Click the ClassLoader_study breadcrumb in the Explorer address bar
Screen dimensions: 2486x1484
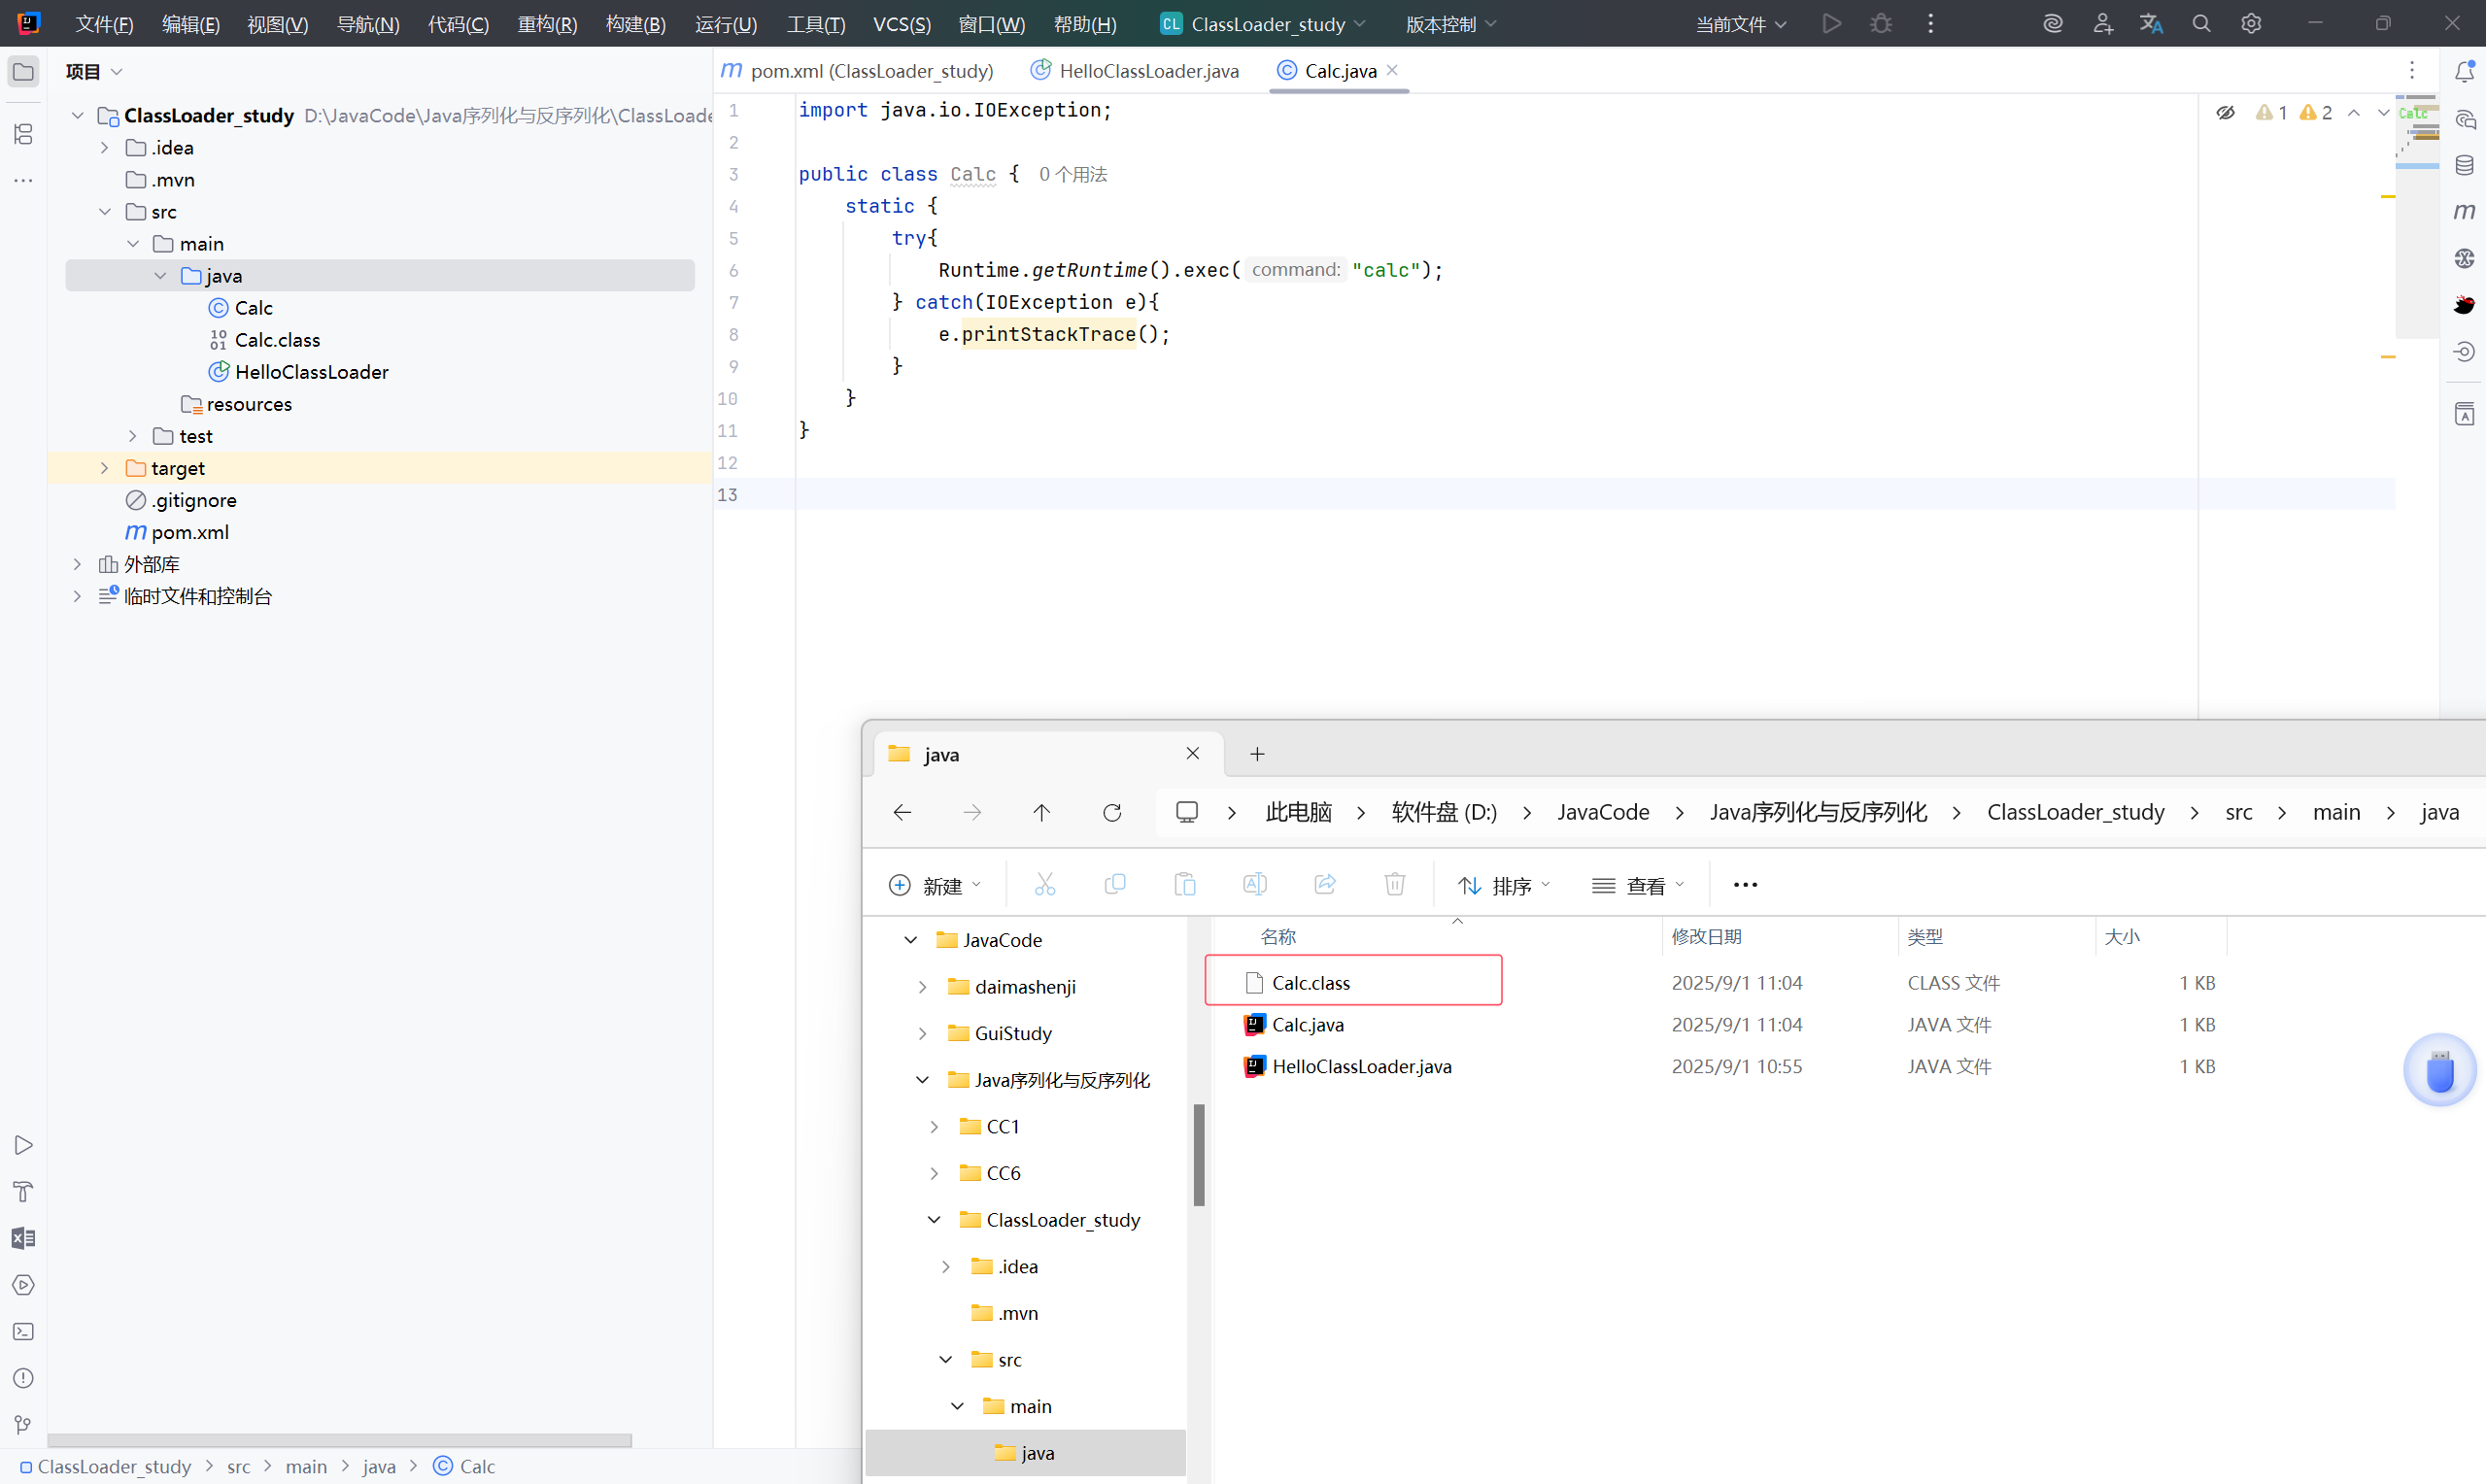2075,812
